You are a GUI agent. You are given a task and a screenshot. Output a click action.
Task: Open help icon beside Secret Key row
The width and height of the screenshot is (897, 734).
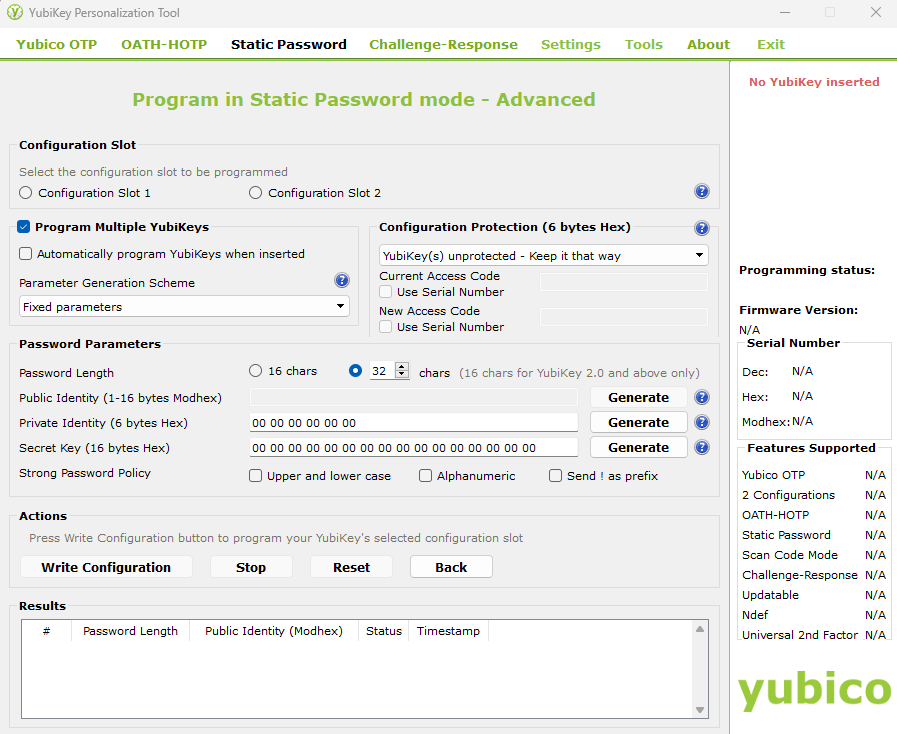pyautogui.click(x=701, y=447)
